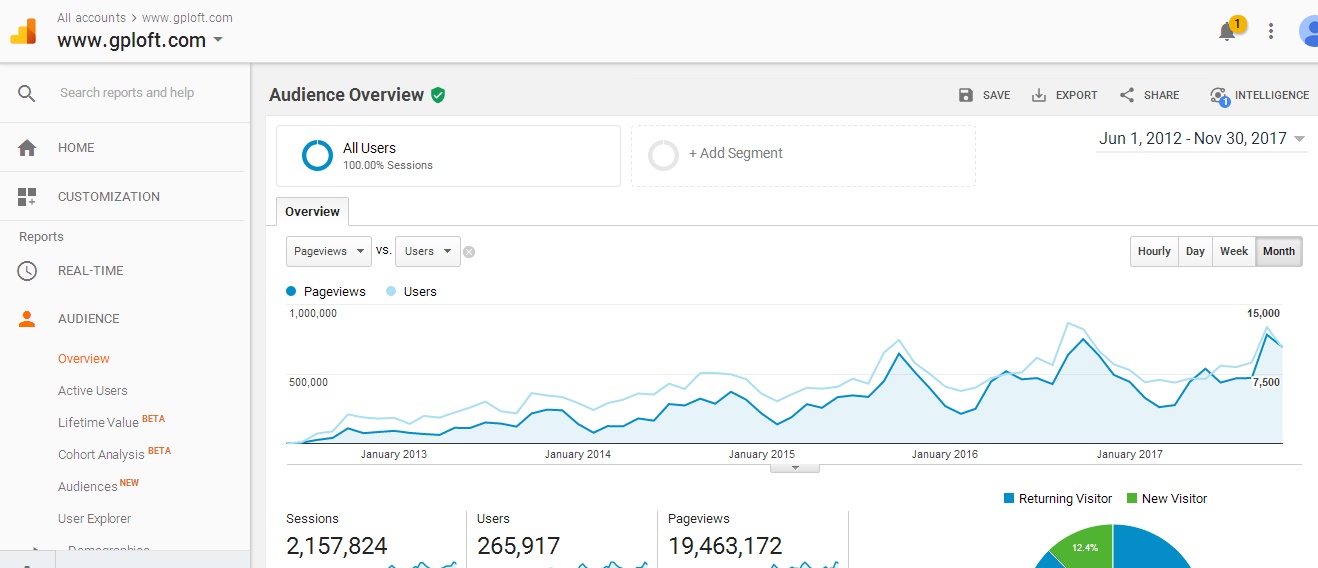
Task: Open the User Explorer report
Action: click(95, 519)
